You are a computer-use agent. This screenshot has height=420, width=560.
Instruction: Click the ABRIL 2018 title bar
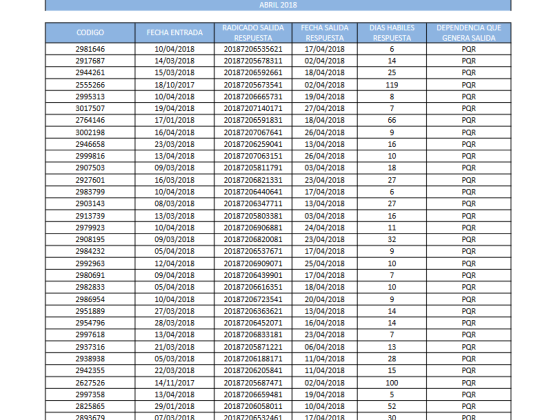(x=278, y=5)
